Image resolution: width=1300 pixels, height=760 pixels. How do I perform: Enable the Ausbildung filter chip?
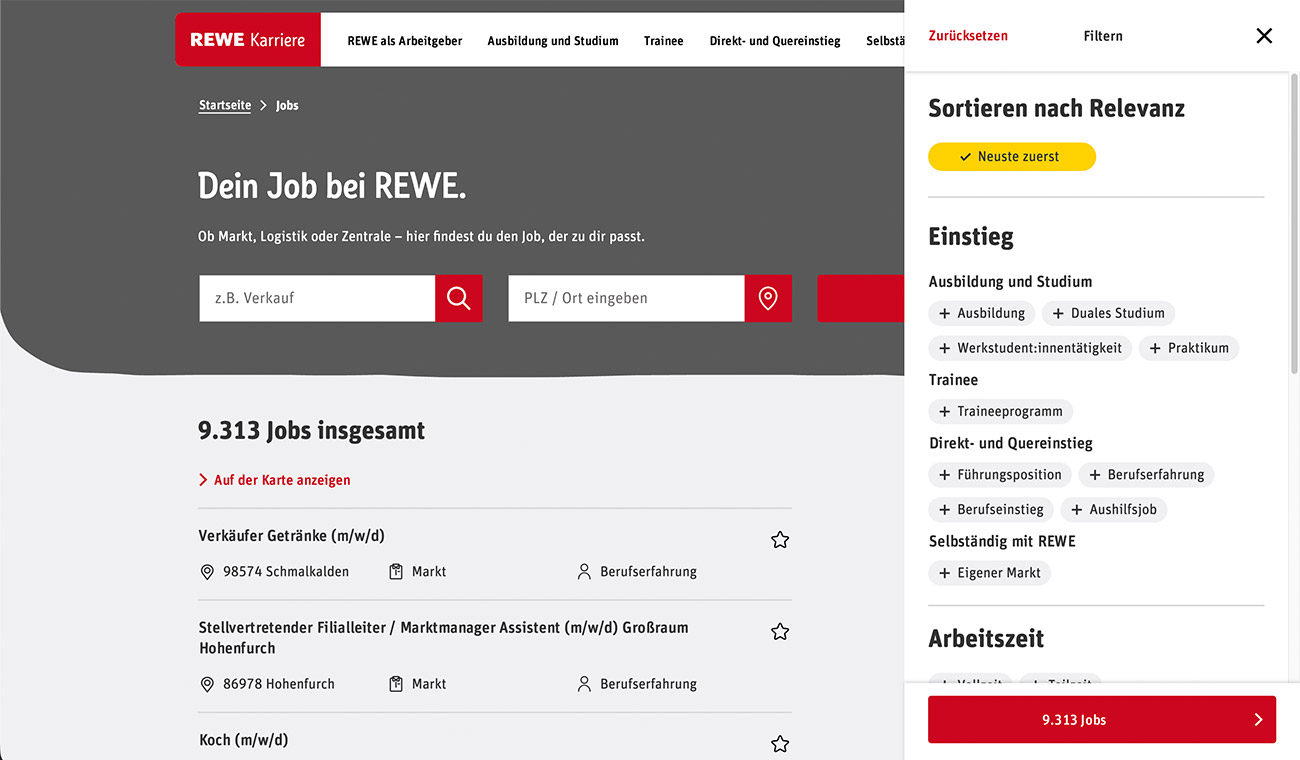click(x=982, y=313)
